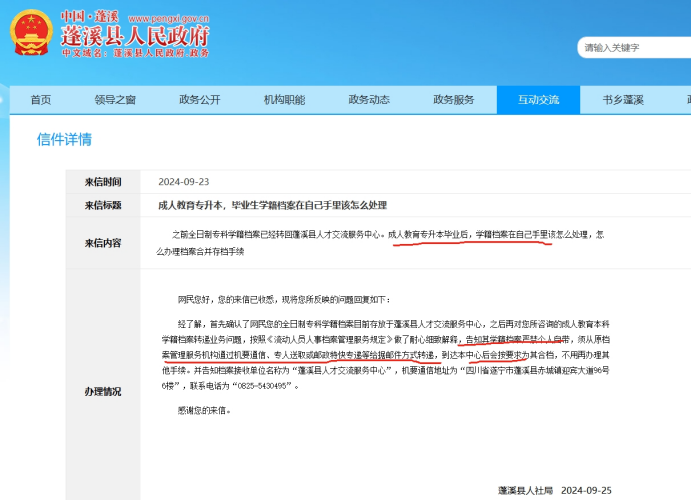Click the signature 蓬溪县人社局 2024-09-25

(554, 490)
